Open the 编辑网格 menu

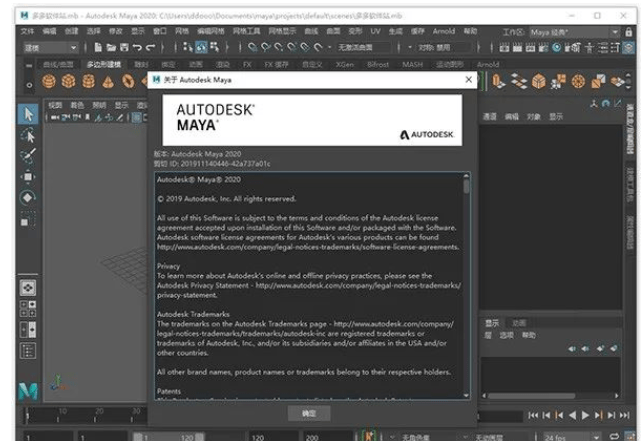coord(211,31)
